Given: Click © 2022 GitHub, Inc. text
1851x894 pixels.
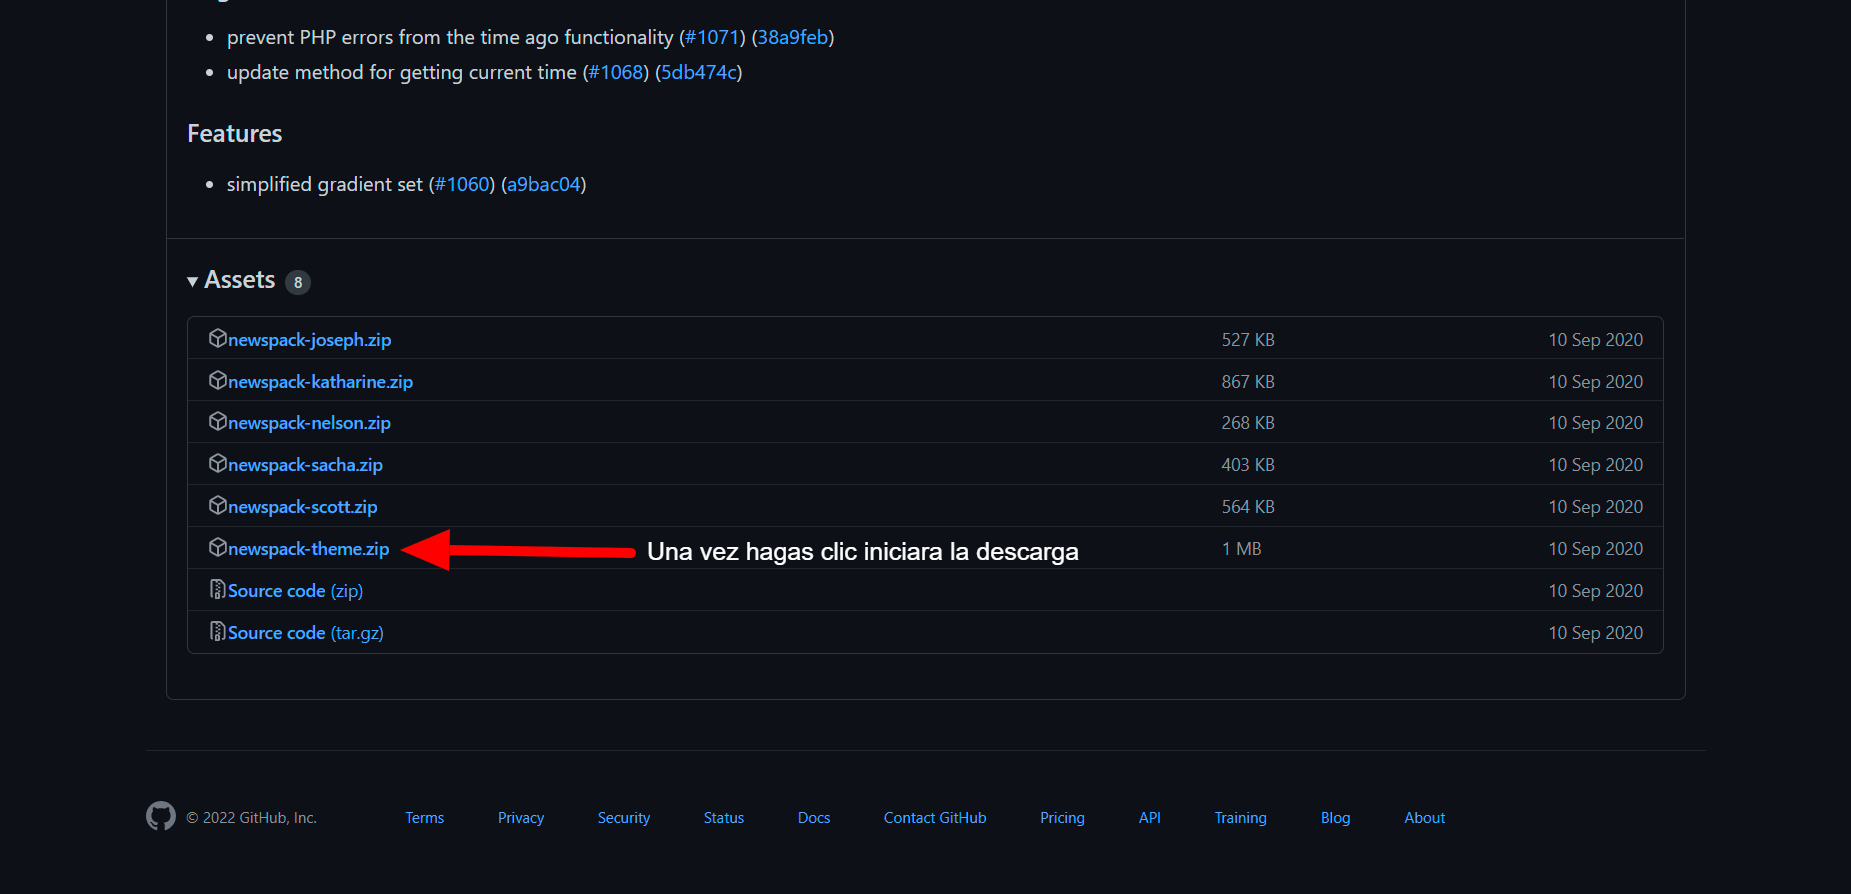Looking at the screenshot, I should coord(252,818).
